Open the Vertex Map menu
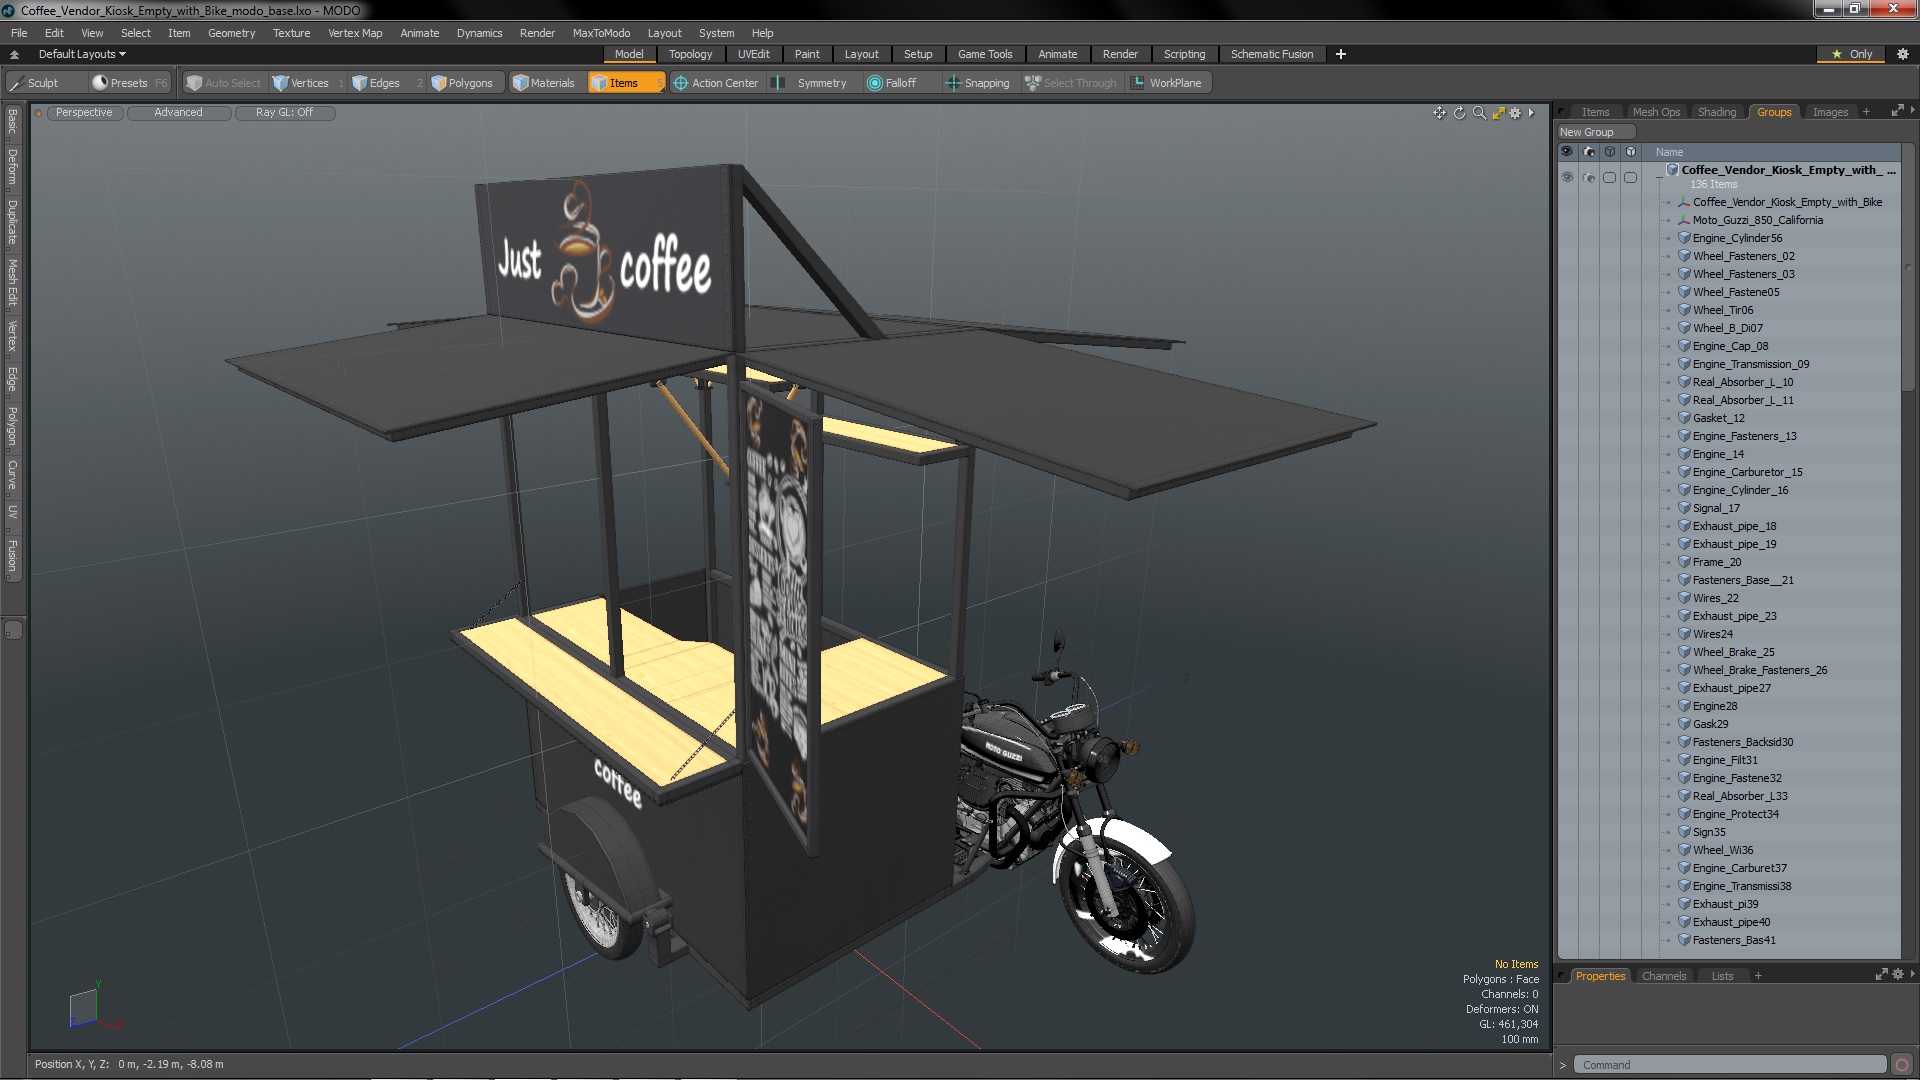The width and height of the screenshot is (1920, 1080). click(355, 33)
